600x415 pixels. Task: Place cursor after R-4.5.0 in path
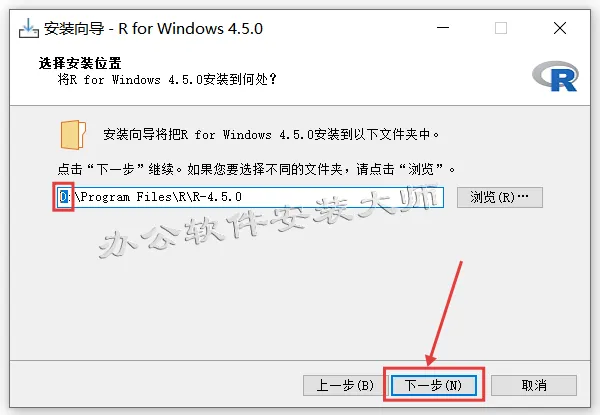(x=243, y=197)
